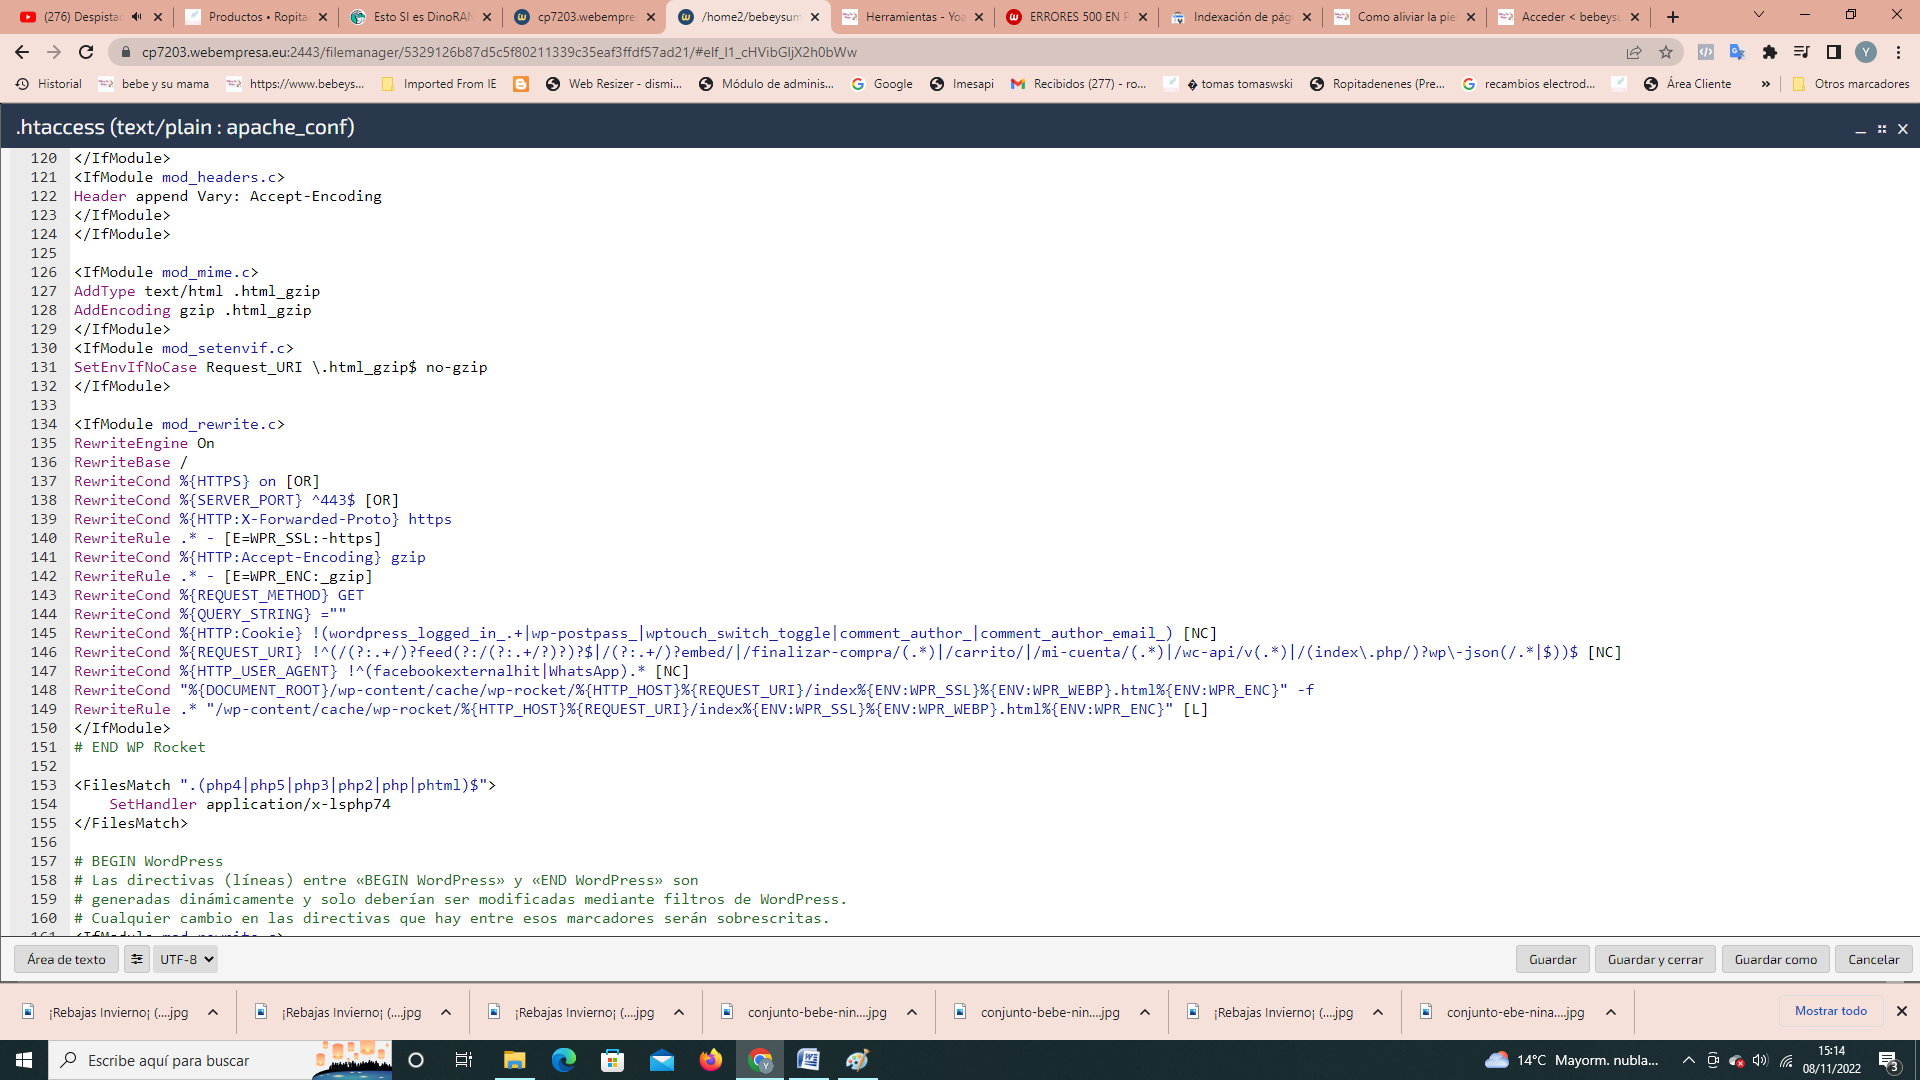Screen dimensions: 1920x1080
Task: Minimize the .htaccess editor dialog
Action: 1860,129
